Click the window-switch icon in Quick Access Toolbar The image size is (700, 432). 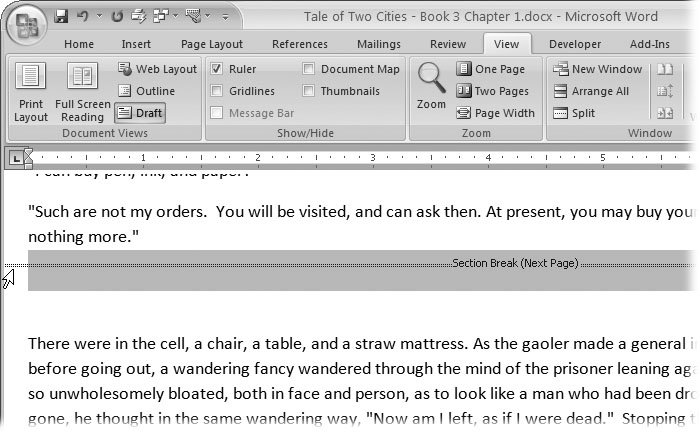(160, 17)
